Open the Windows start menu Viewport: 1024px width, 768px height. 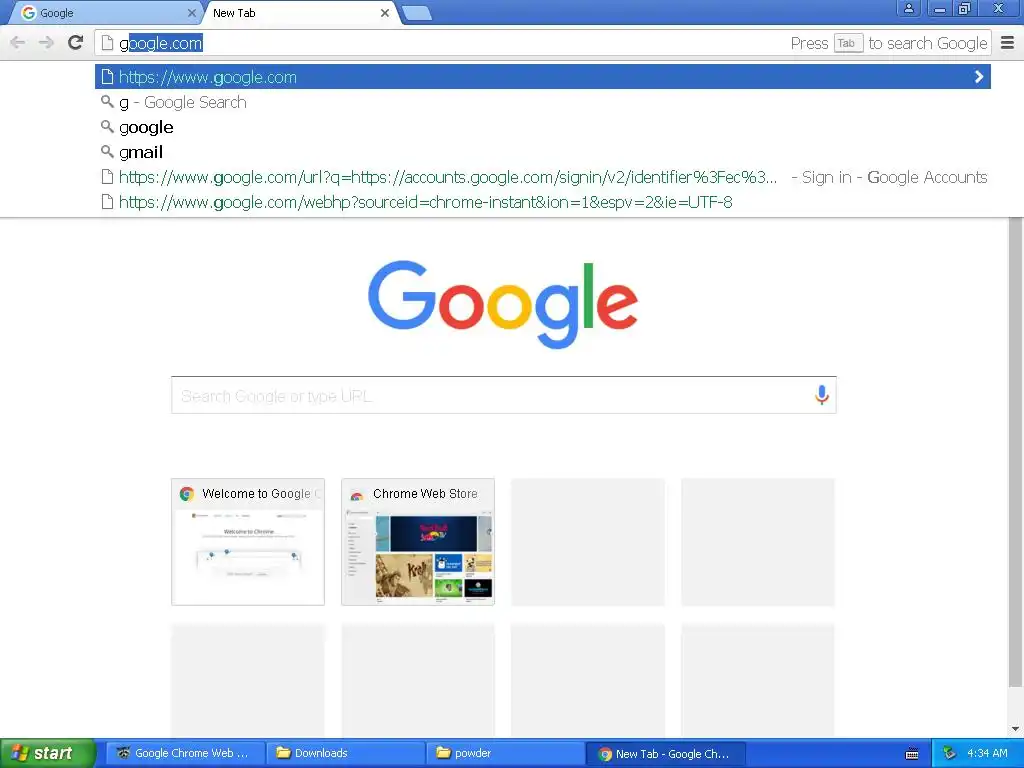(x=48, y=753)
